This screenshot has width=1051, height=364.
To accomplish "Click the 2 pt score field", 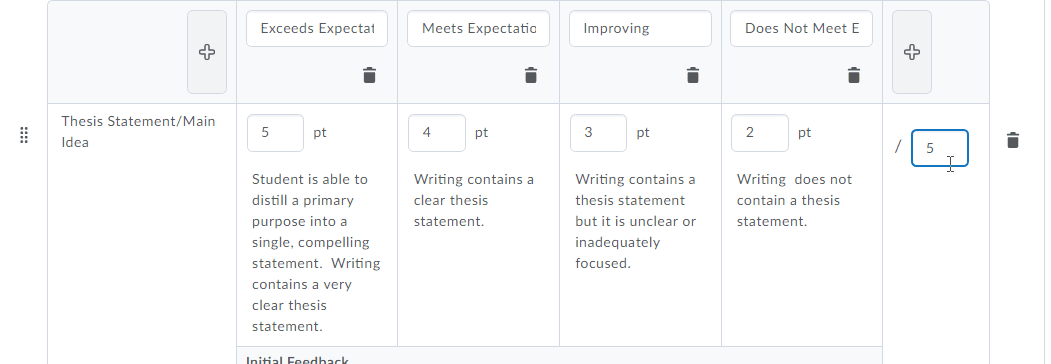I will pyautogui.click(x=760, y=133).
